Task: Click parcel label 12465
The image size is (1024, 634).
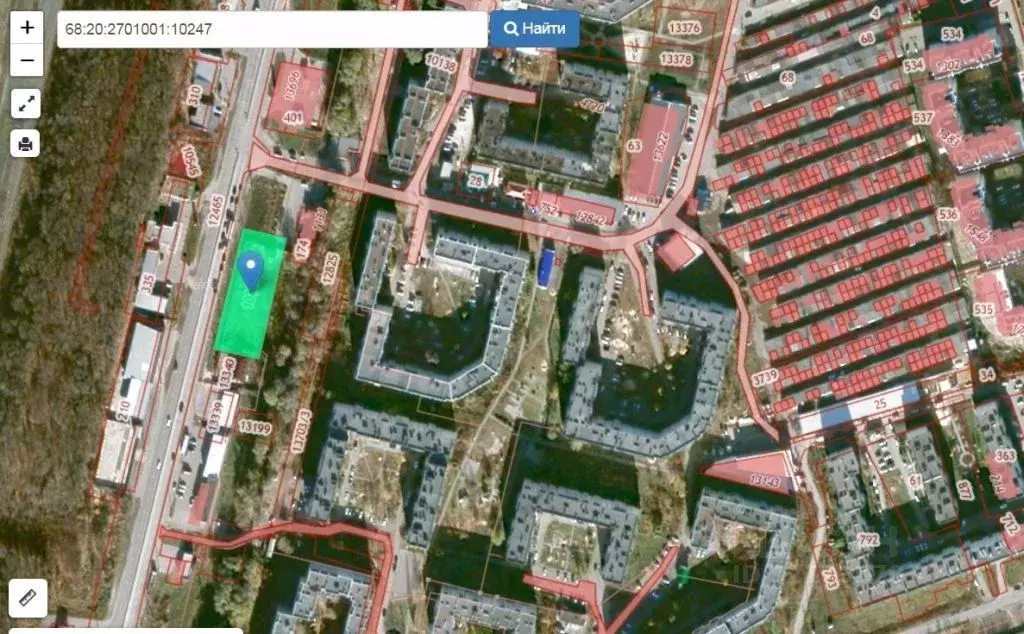Action: pos(215,210)
